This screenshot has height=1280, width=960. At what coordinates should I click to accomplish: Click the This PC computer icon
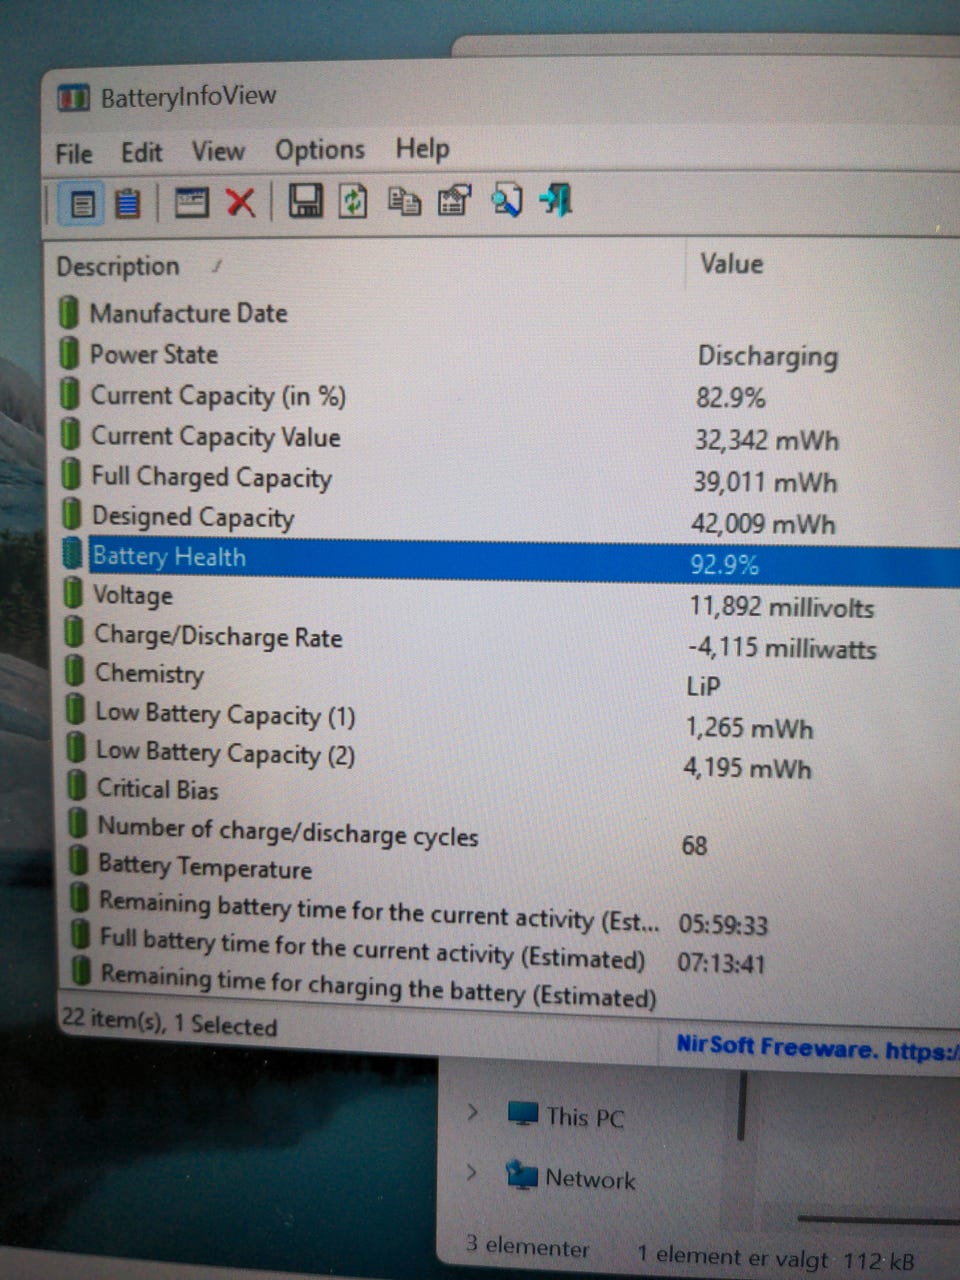point(522,1113)
